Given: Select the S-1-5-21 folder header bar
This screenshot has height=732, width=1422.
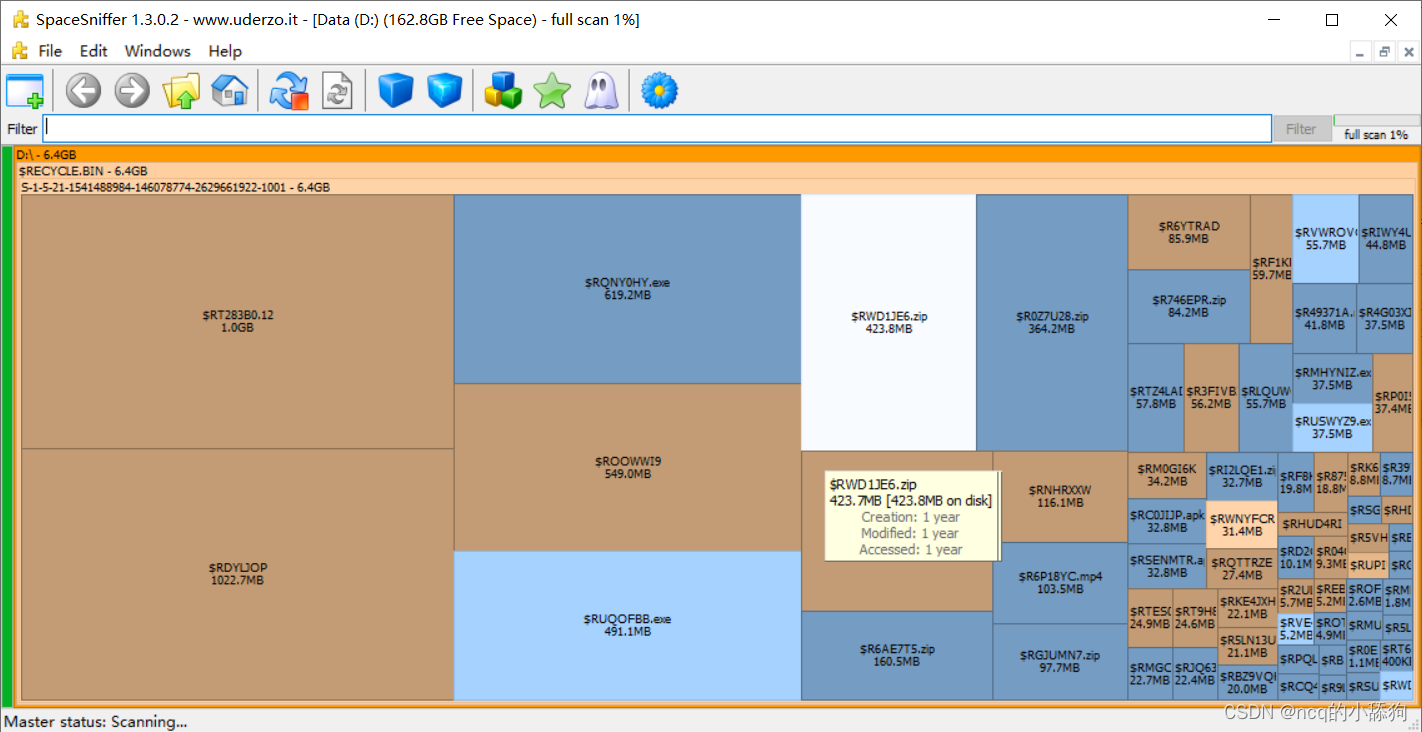Looking at the screenshot, I should point(718,187).
